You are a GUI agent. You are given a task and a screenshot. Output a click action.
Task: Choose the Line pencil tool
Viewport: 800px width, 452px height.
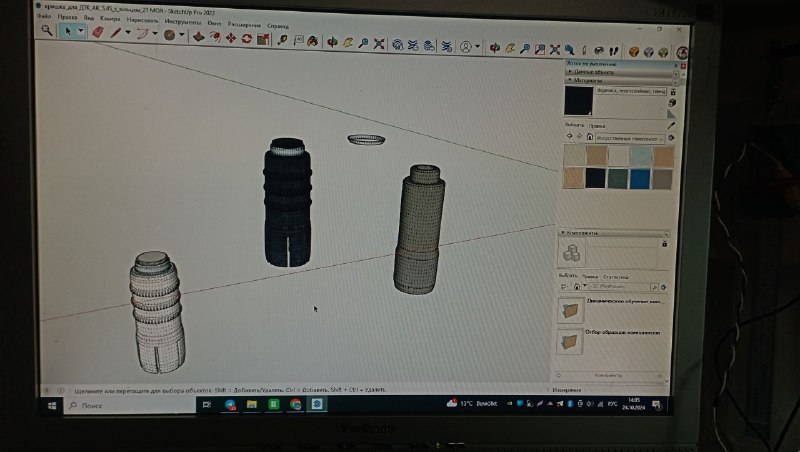(116, 33)
